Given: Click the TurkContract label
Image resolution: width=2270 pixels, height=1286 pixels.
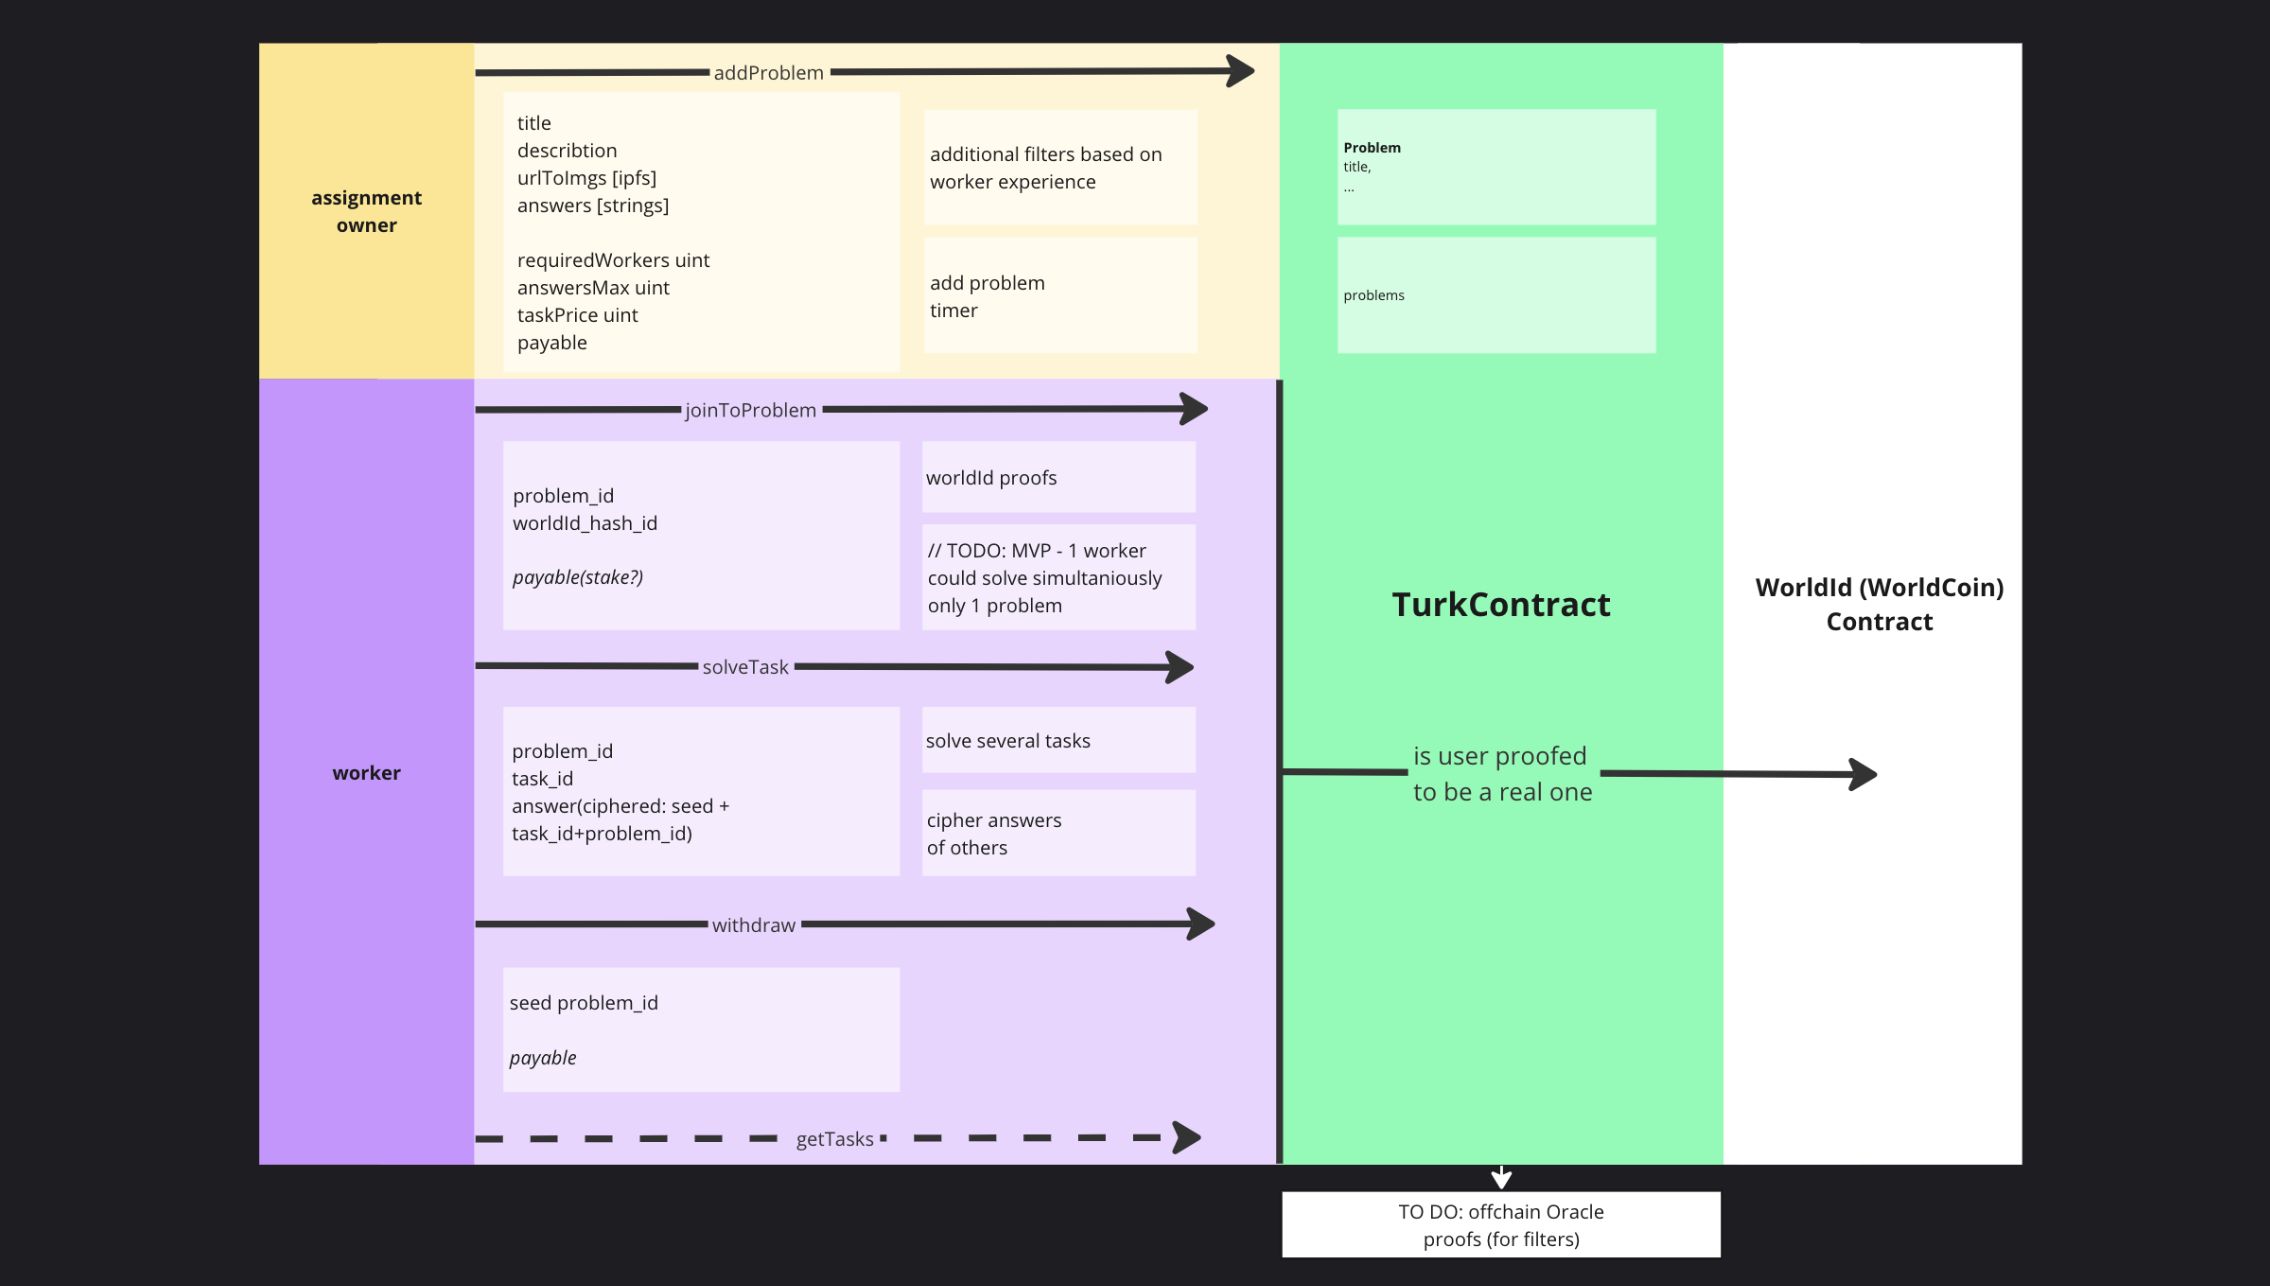Looking at the screenshot, I should [x=1500, y=603].
